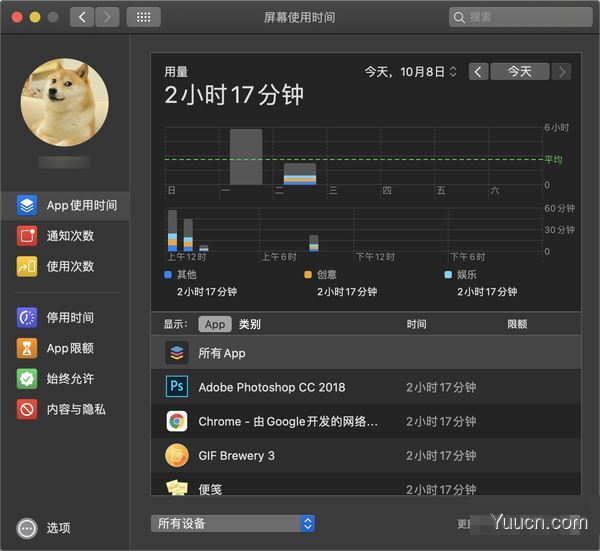Click the 选项 ellipsis icon
Image resolution: width=600 pixels, height=551 pixels.
point(27,528)
